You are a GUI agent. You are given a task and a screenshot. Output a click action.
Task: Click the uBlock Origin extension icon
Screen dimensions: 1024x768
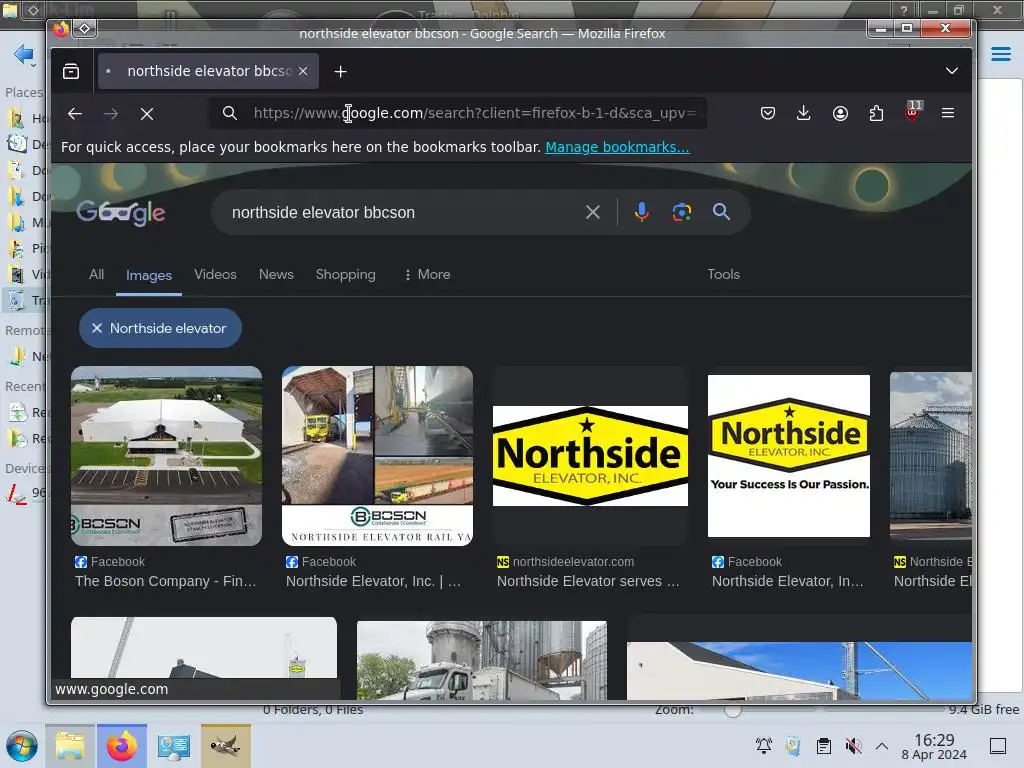click(912, 111)
